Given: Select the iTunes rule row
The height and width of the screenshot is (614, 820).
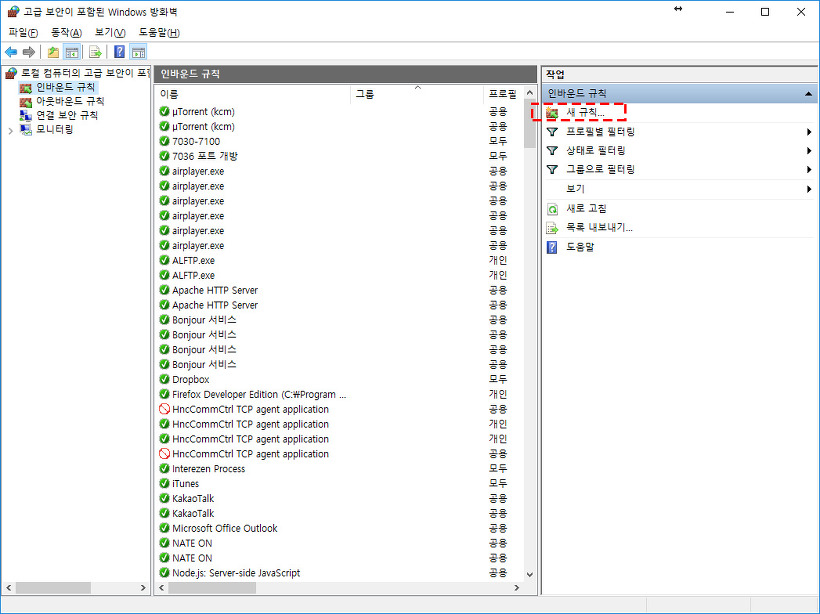Looking at the screenshot, I should (340, 483).
